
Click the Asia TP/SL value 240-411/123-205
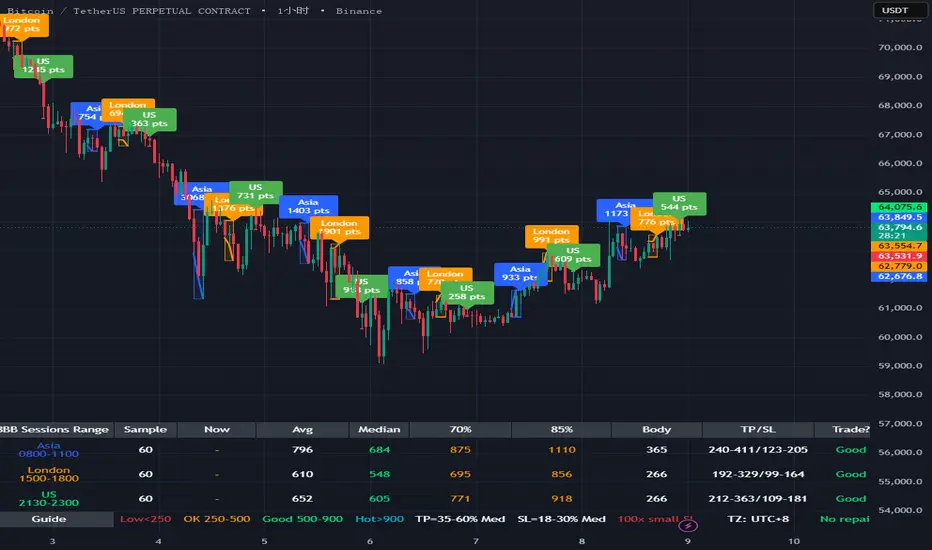point(758,450)
